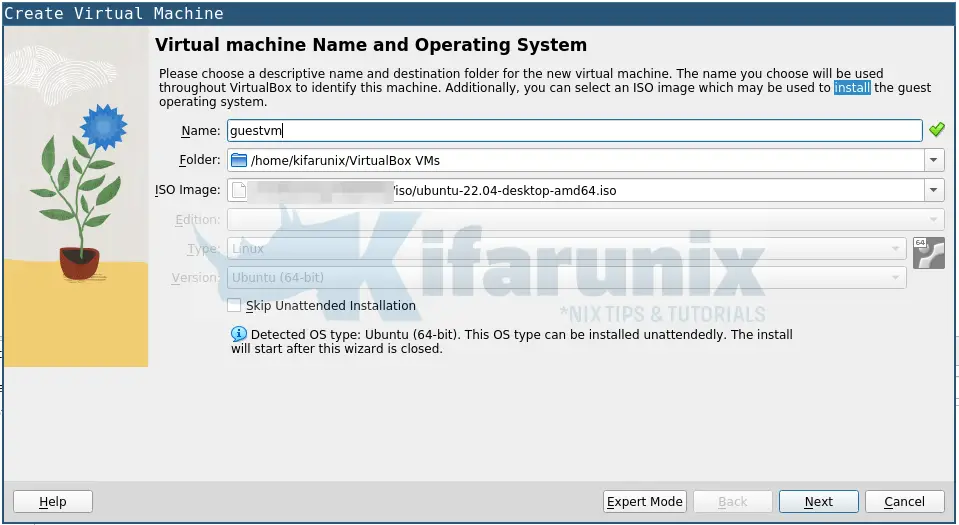Enable Skip Unattended Installation checkbox

pos(234,305)
